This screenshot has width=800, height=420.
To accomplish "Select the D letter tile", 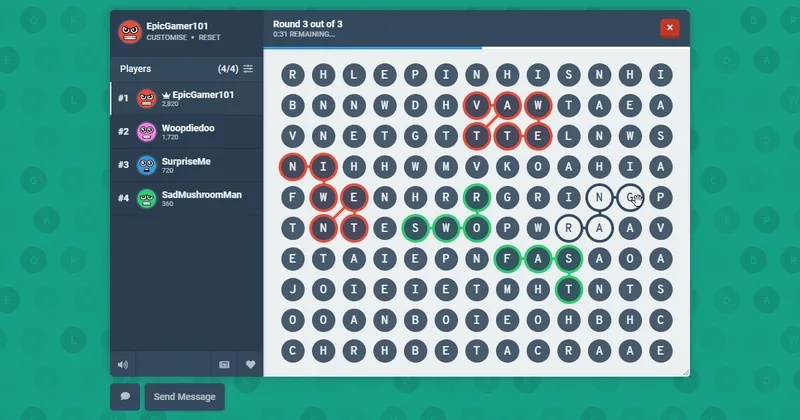I will point(415,106).
